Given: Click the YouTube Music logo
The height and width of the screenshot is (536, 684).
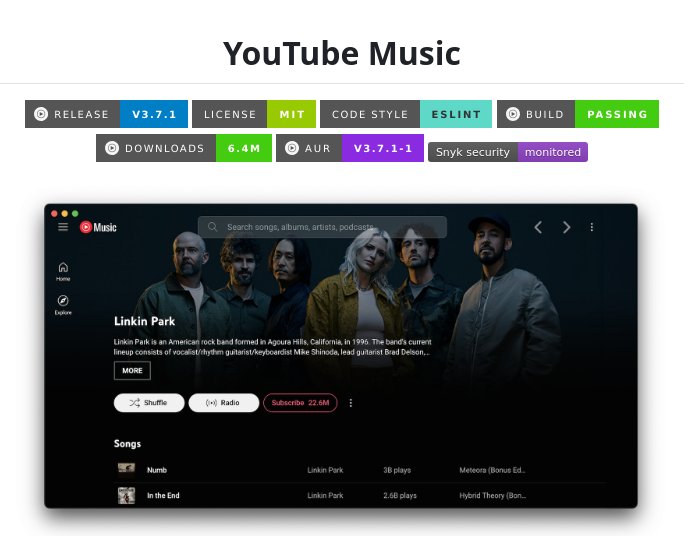Looking at the screenshot, I should (x=98, y=227).
